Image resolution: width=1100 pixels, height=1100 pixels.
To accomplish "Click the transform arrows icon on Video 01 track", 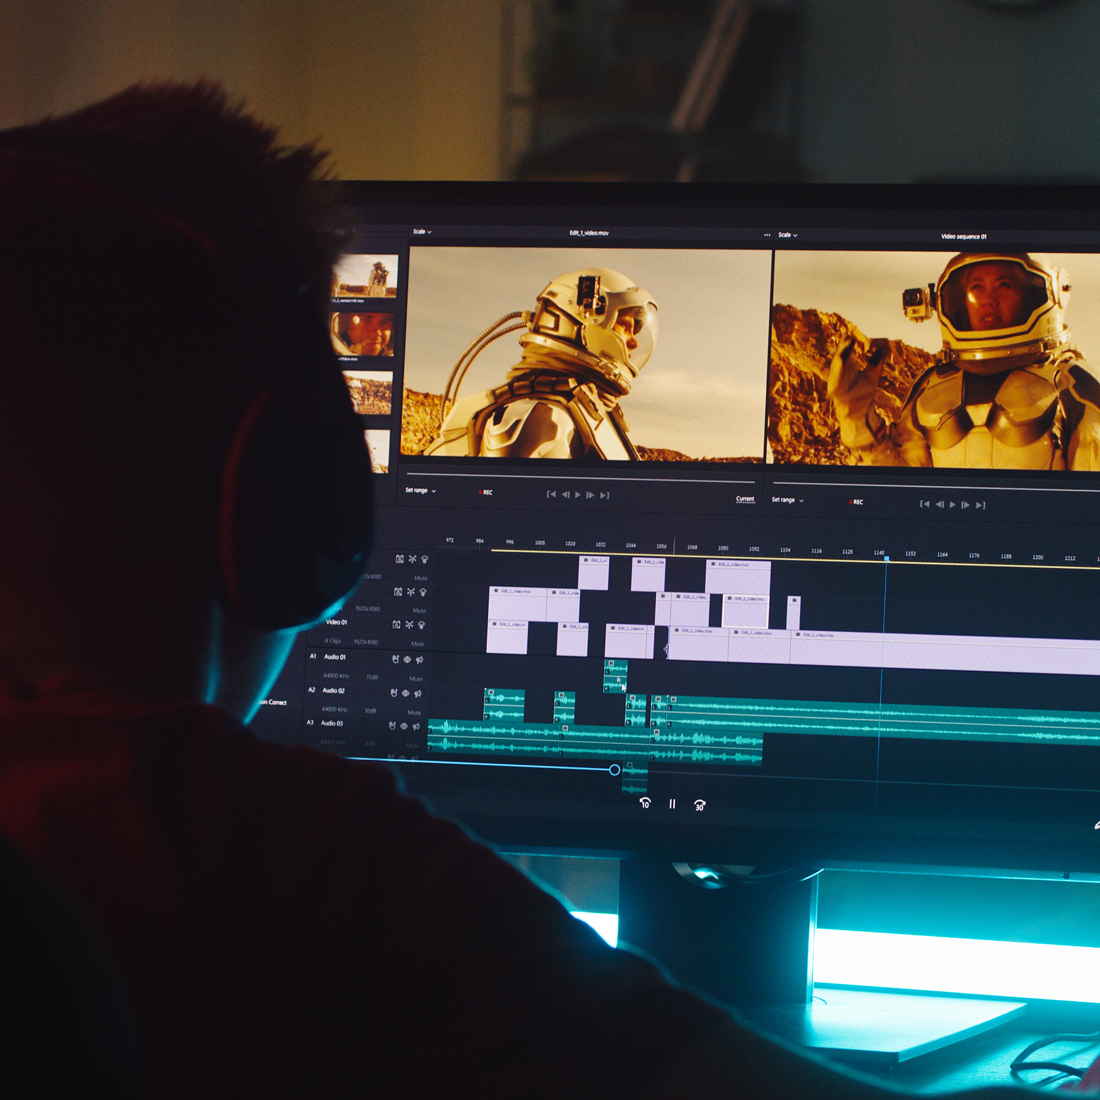I will point(411,624).
